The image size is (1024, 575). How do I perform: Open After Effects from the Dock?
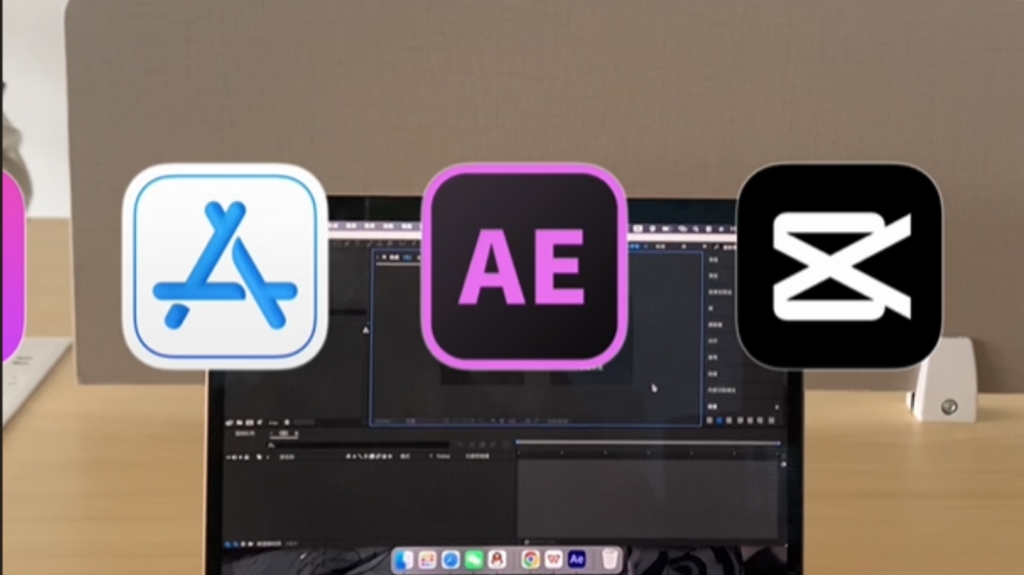[577, 559]
